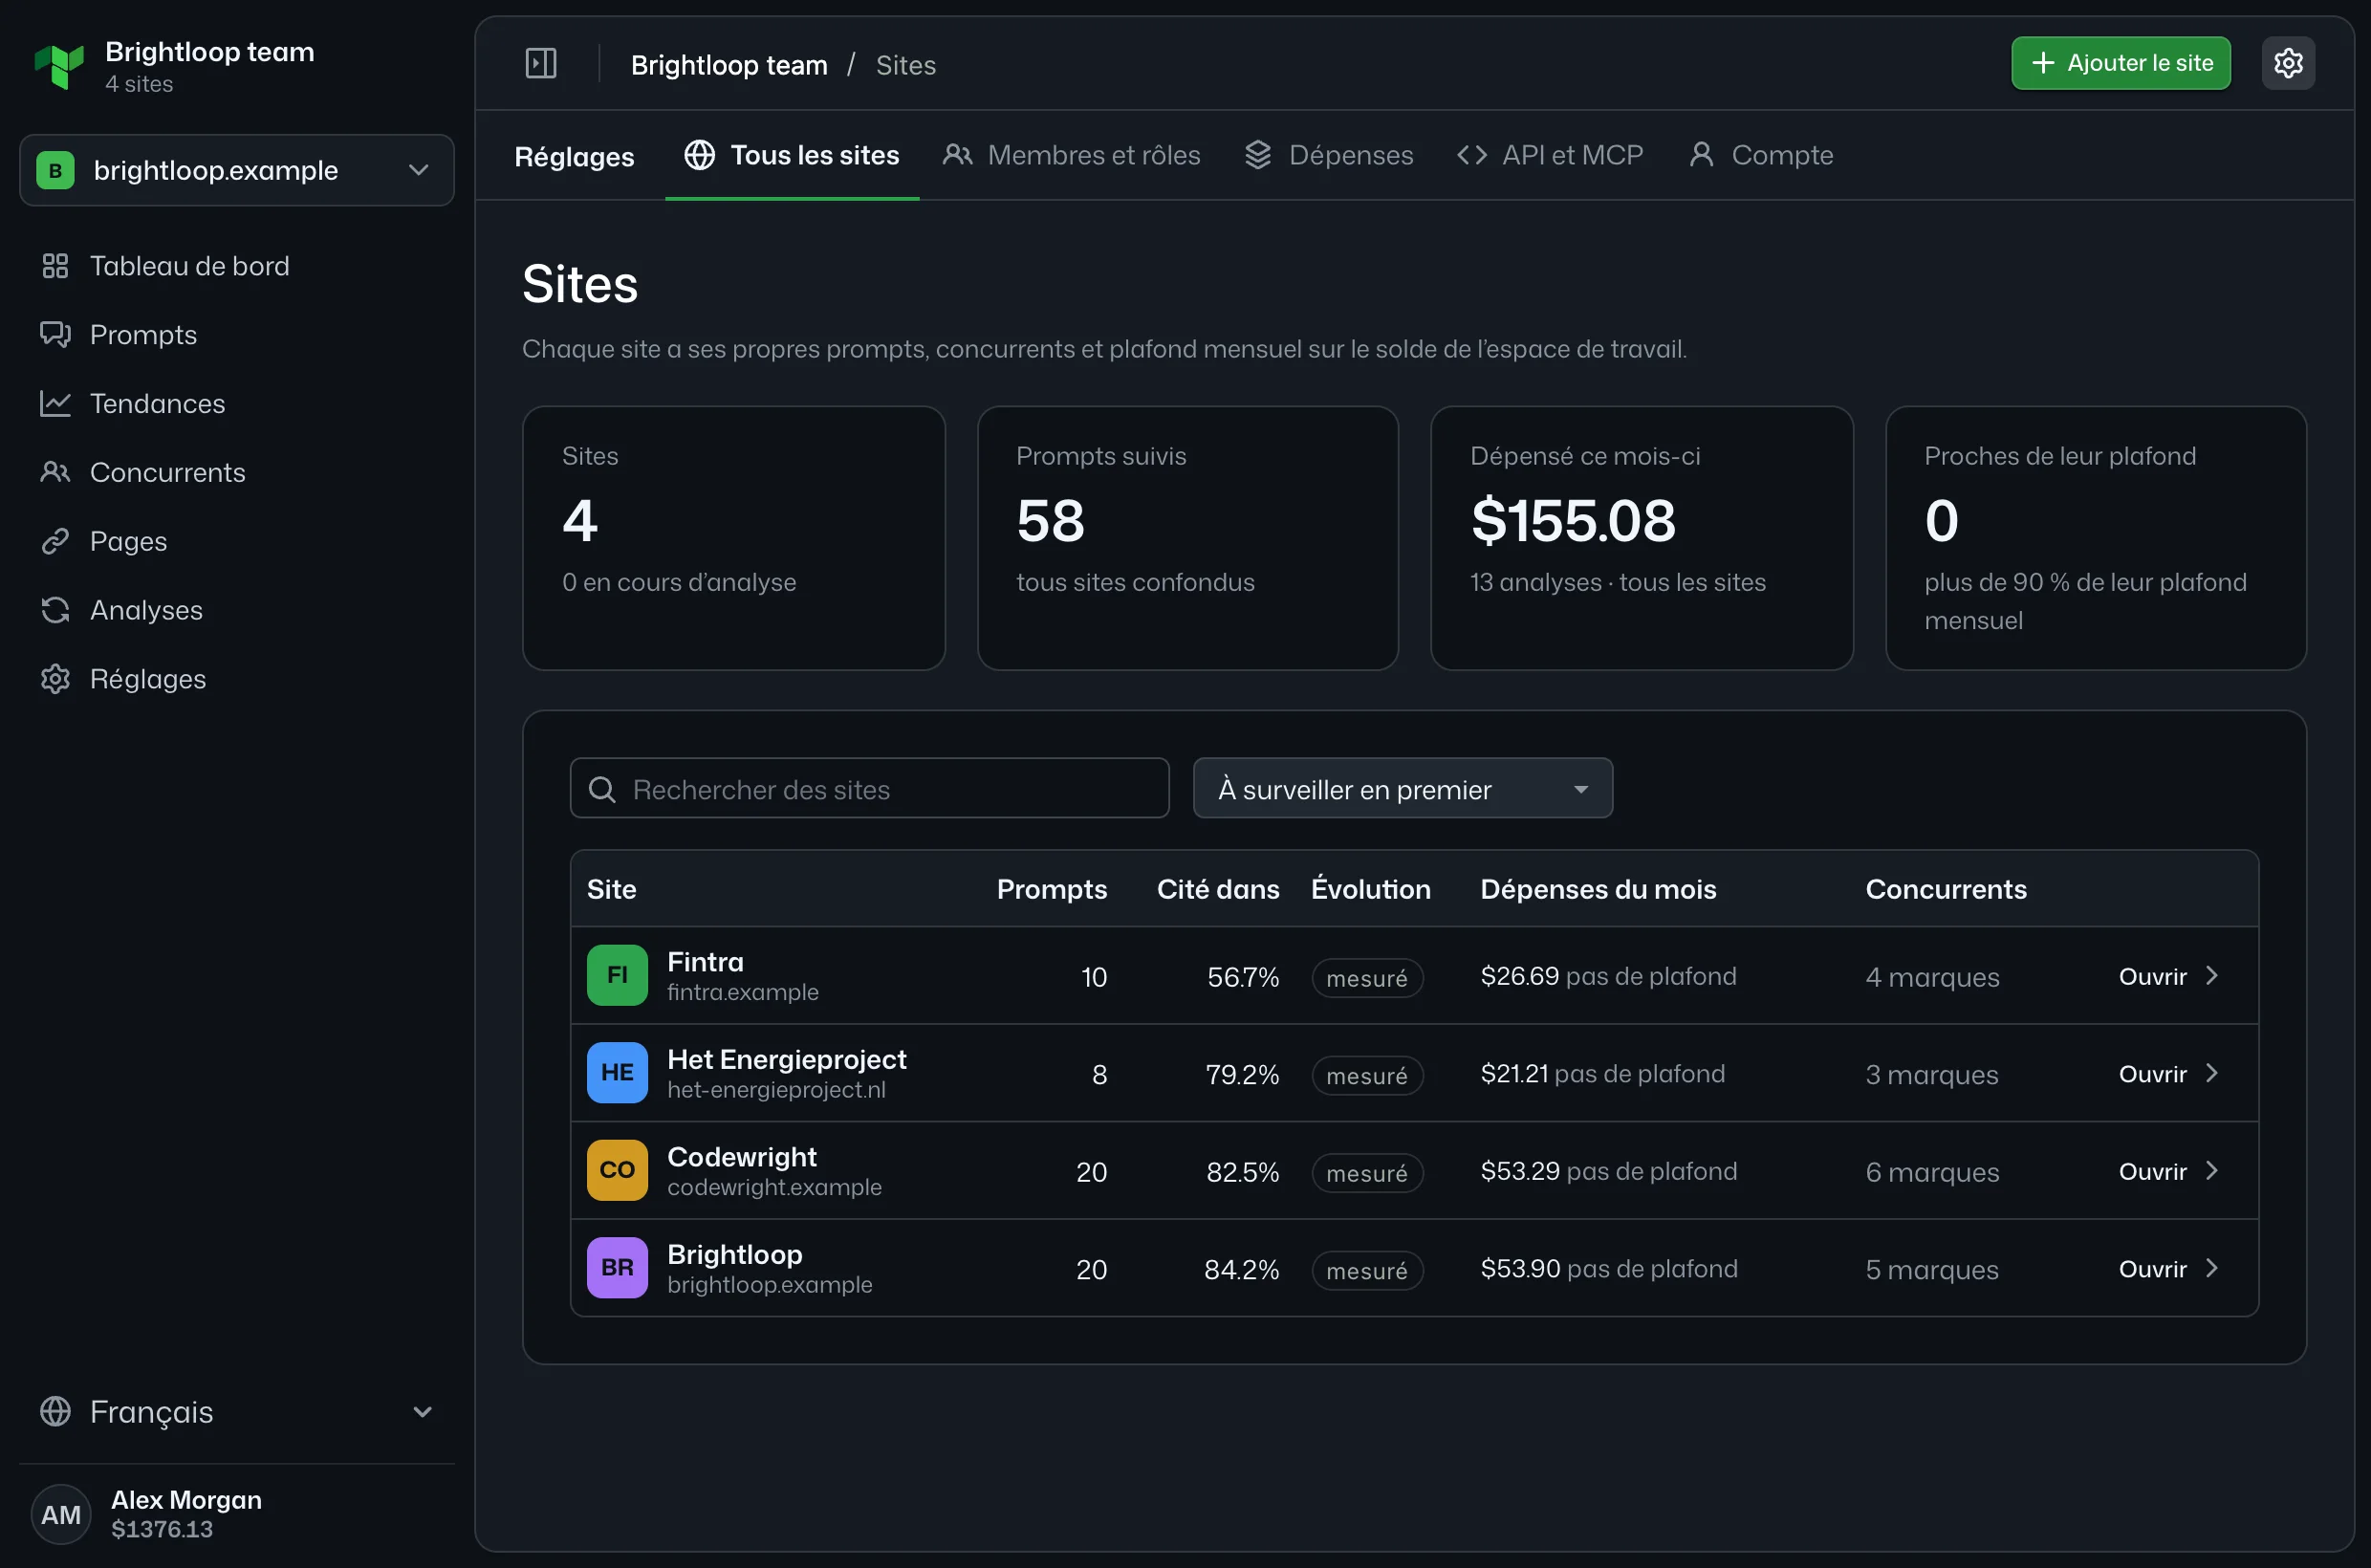Viewport: 2371px width, 1568px height.
Task: Switch to API et MCP tab
Action: pos(1550,156)
